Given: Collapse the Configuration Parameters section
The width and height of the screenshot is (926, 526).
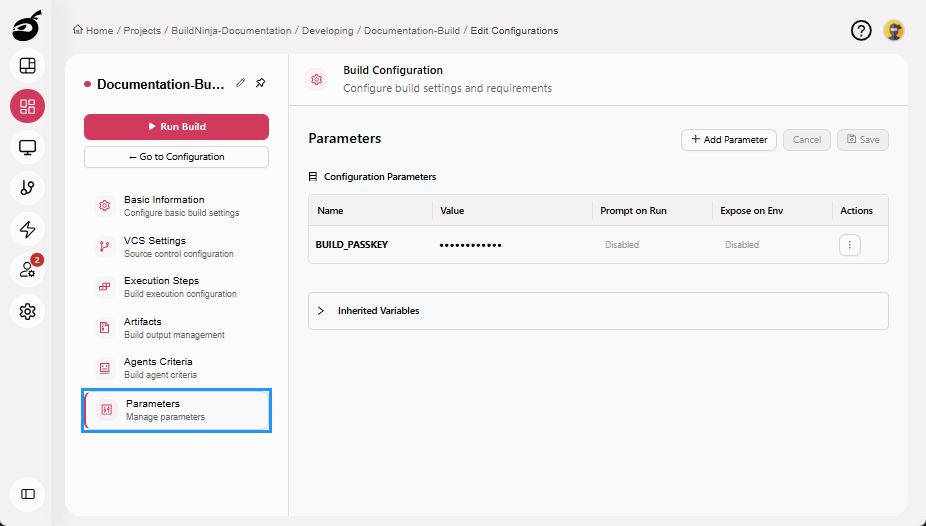Looking at the screenshot, I should coord(313,177).
